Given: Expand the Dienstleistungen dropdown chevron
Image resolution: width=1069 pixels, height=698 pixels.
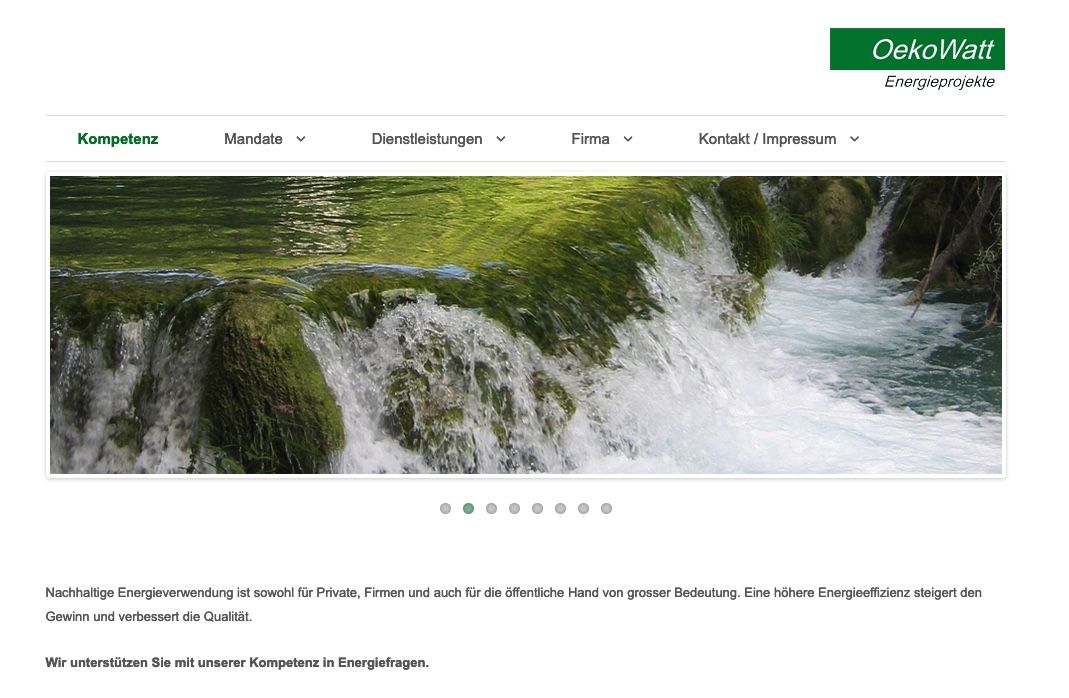Looking at the screenshot, I should click(500, 139).
